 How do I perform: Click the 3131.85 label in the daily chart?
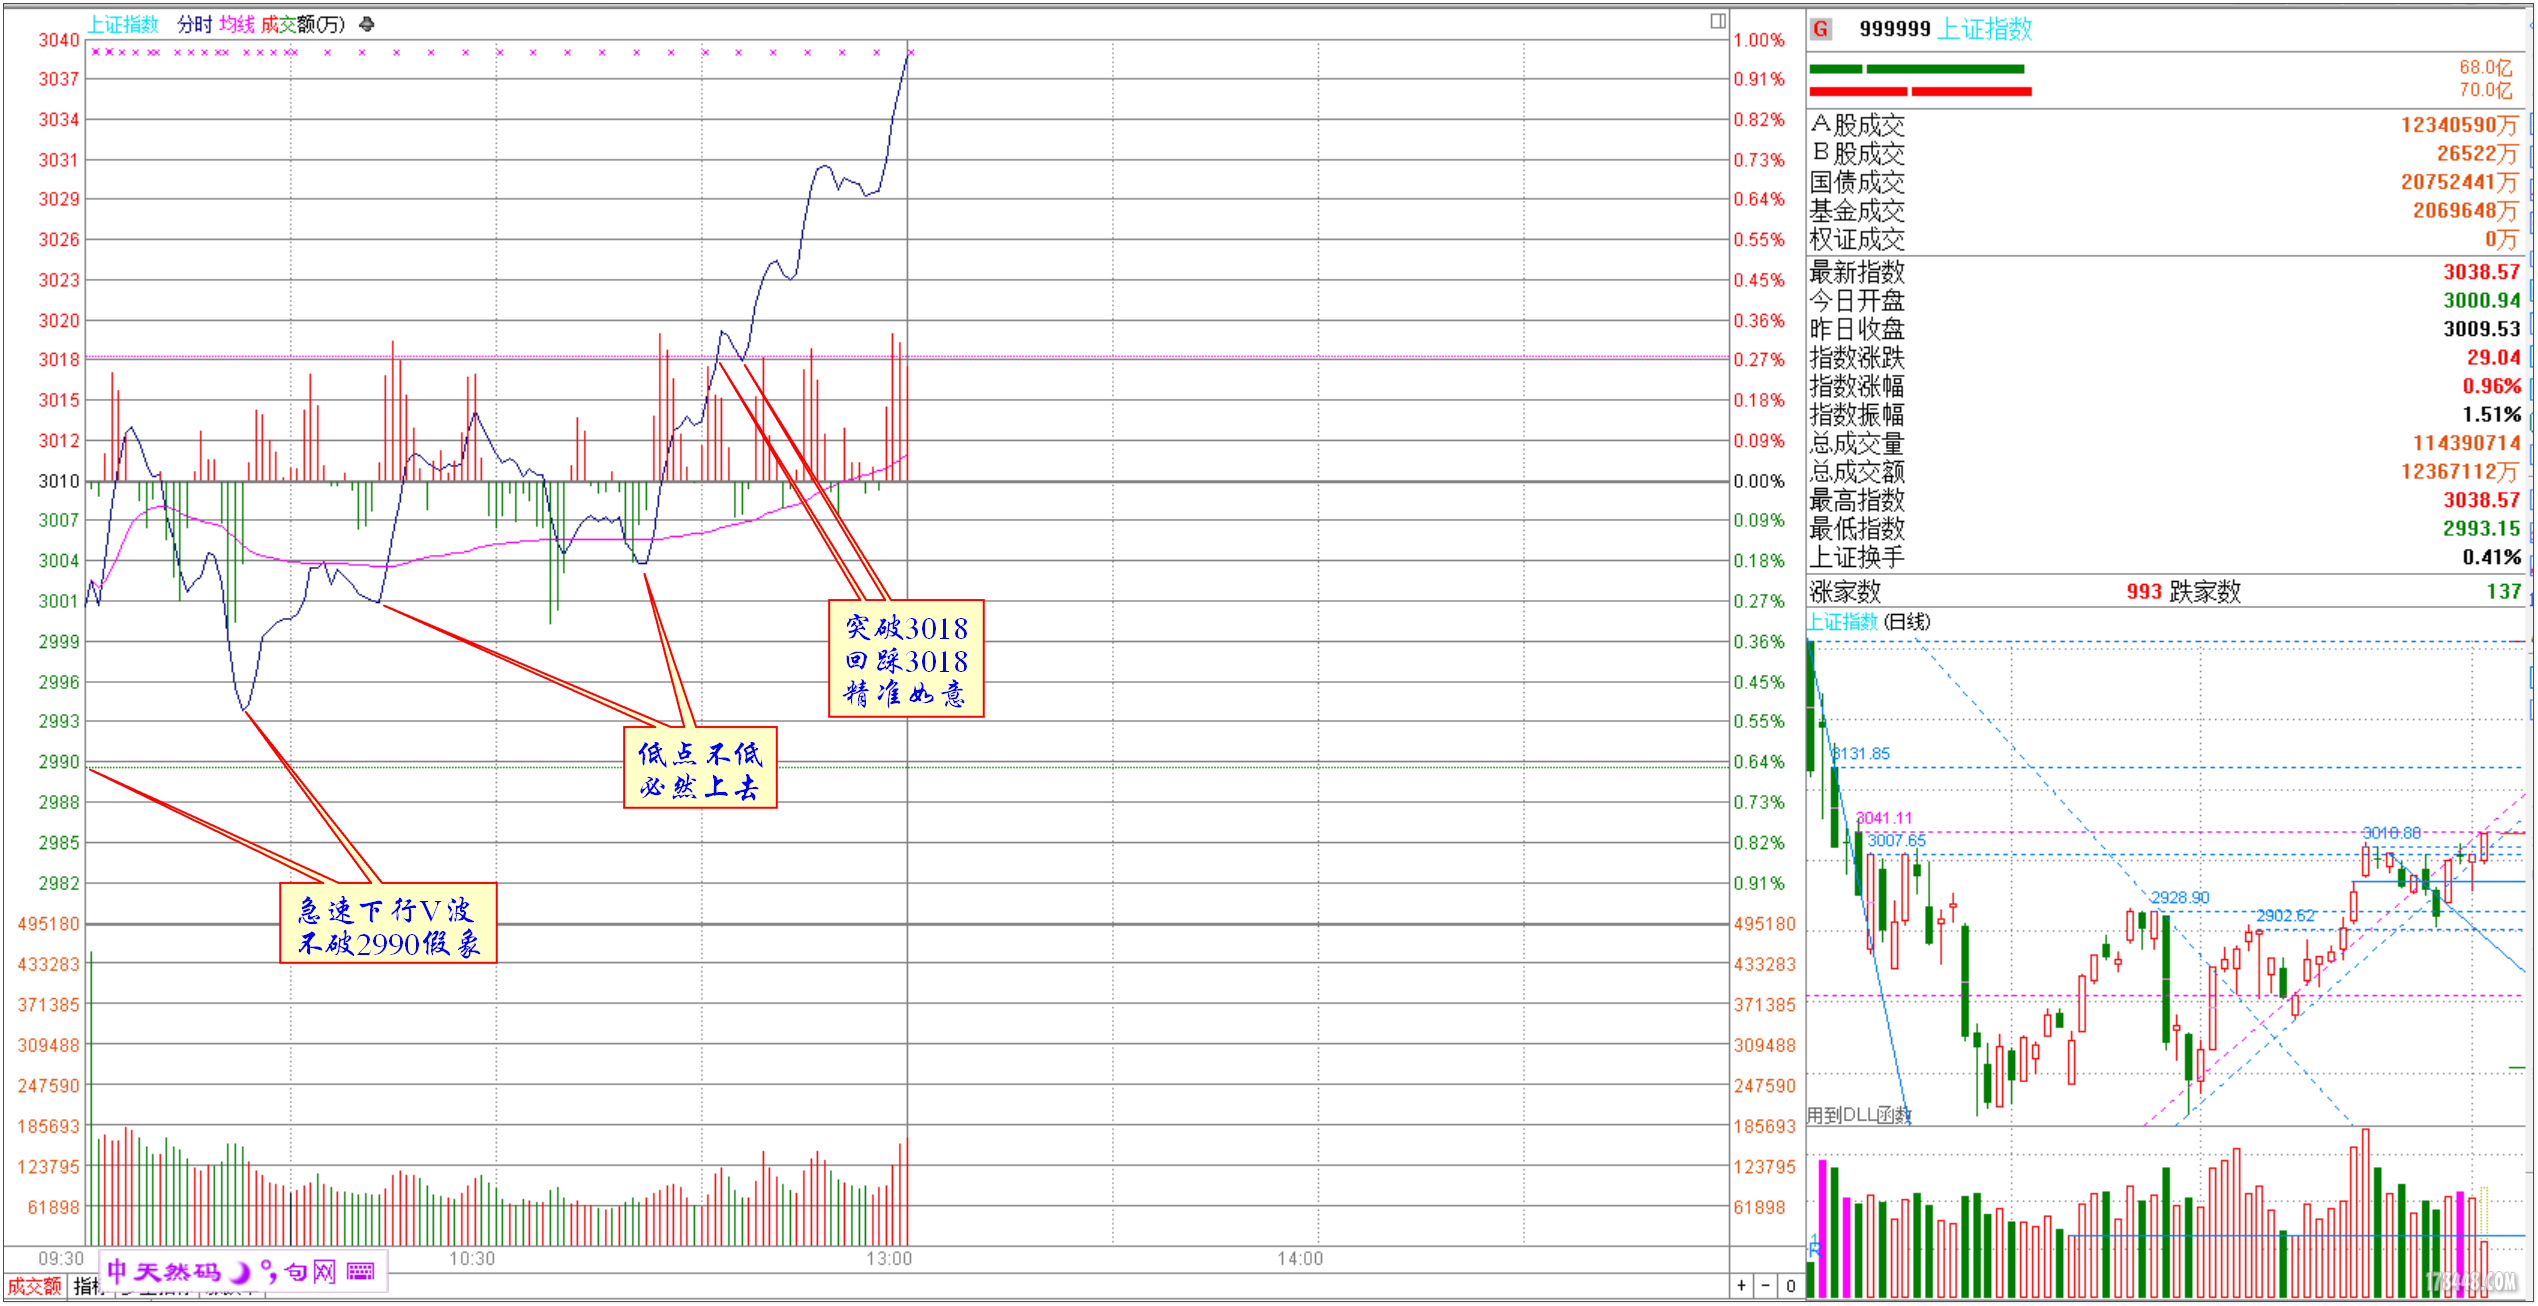coord(1861,754)
